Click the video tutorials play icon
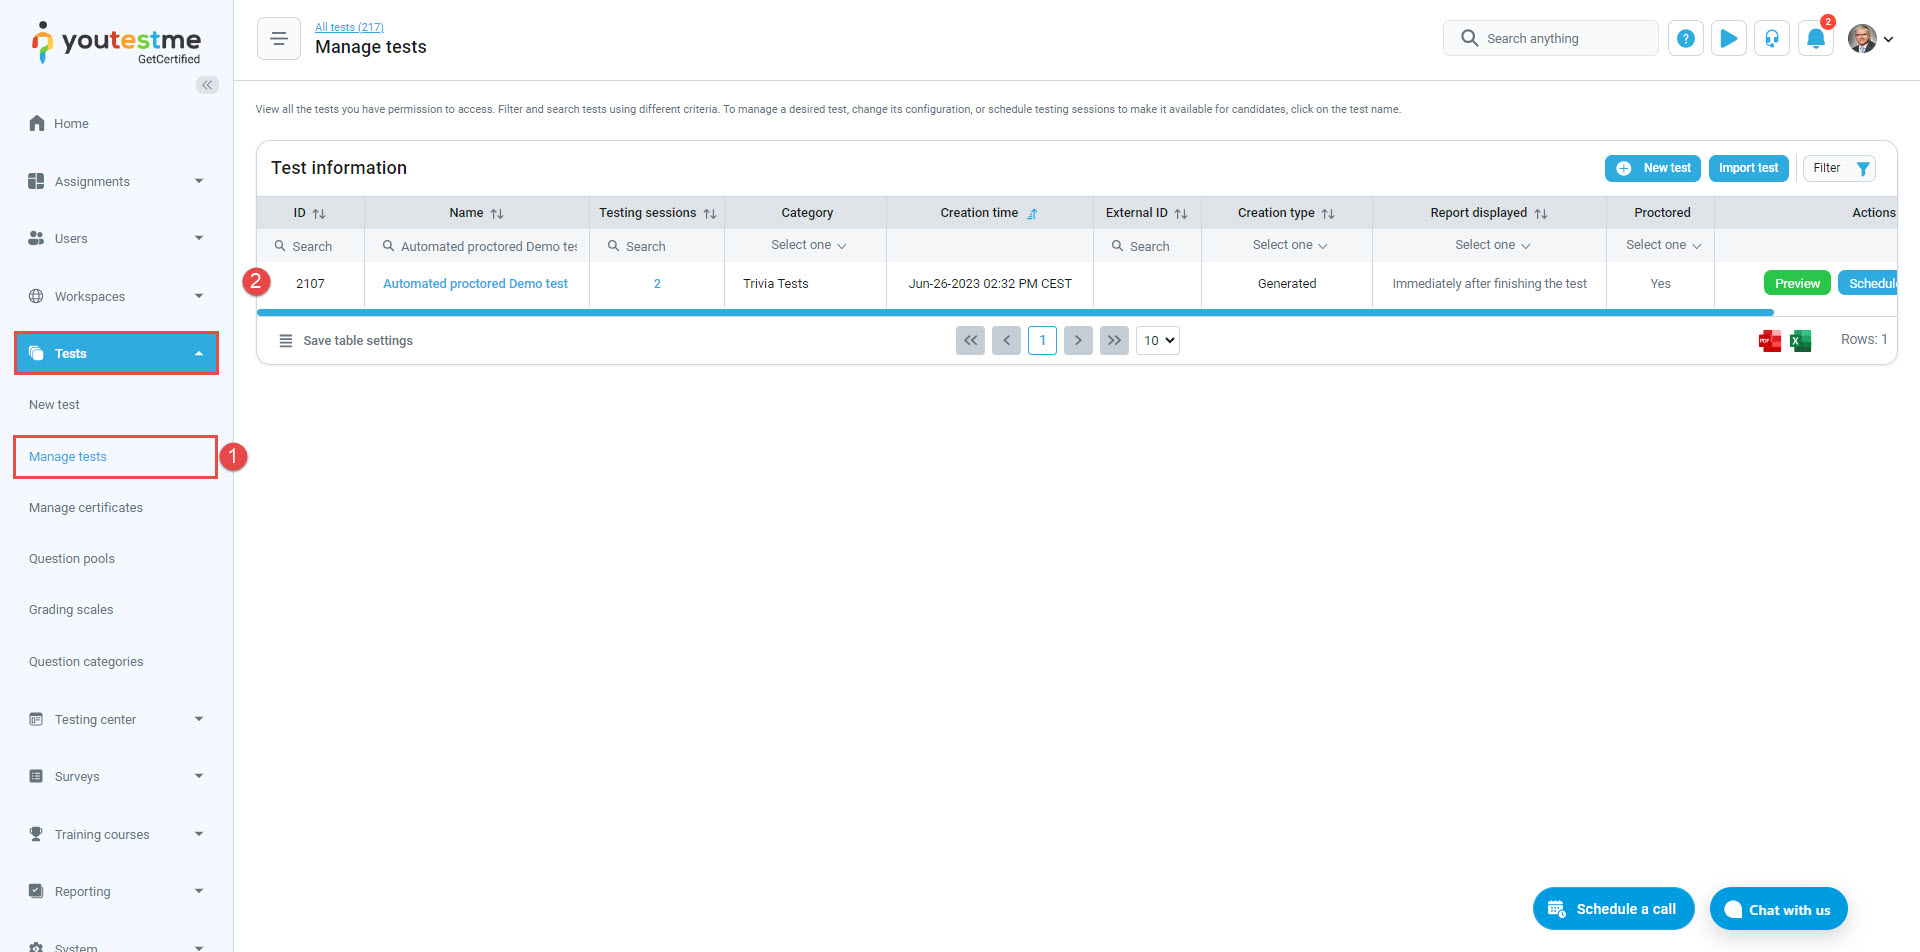The width and height of the screenshot is (1920, 952). (1728, 38)
